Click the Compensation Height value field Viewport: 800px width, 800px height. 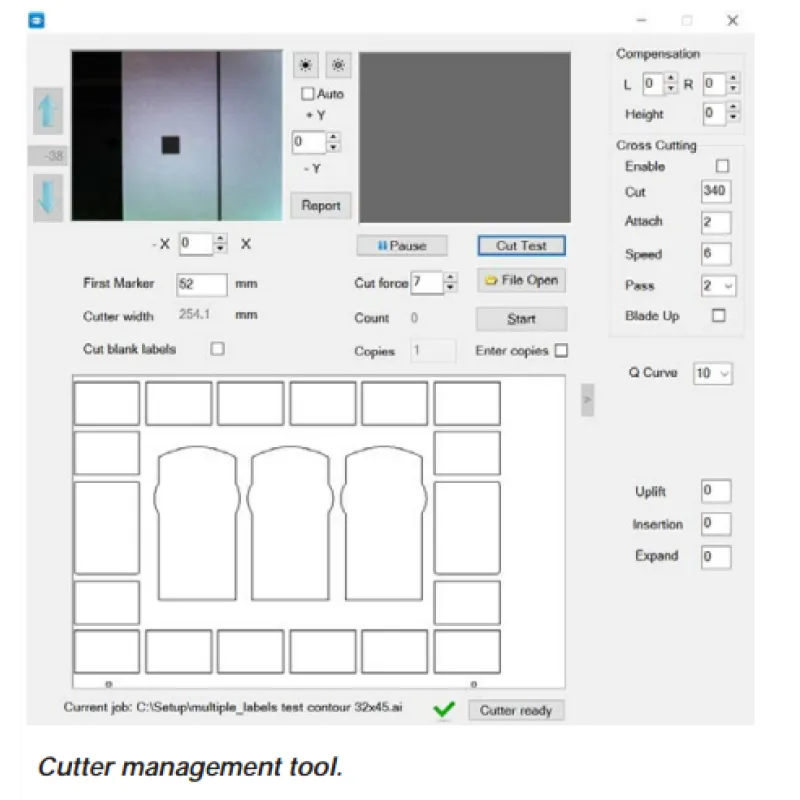[x=715, y=112]
